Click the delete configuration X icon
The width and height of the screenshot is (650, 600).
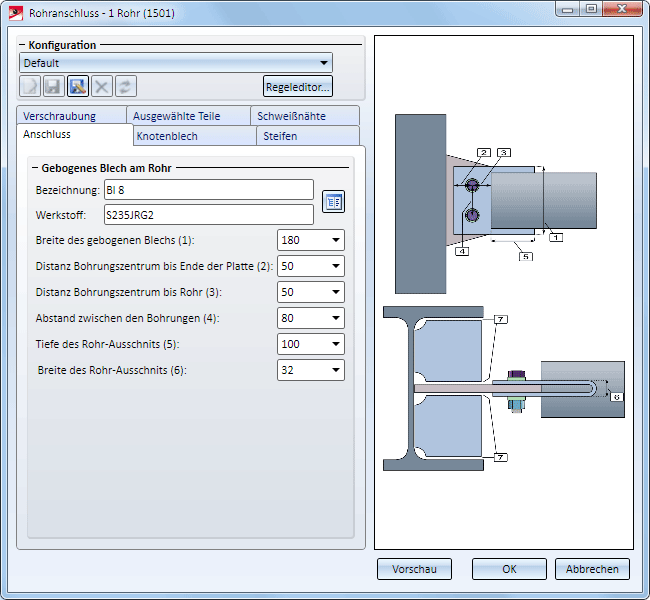pyautogui.click(x=102, y=87)
